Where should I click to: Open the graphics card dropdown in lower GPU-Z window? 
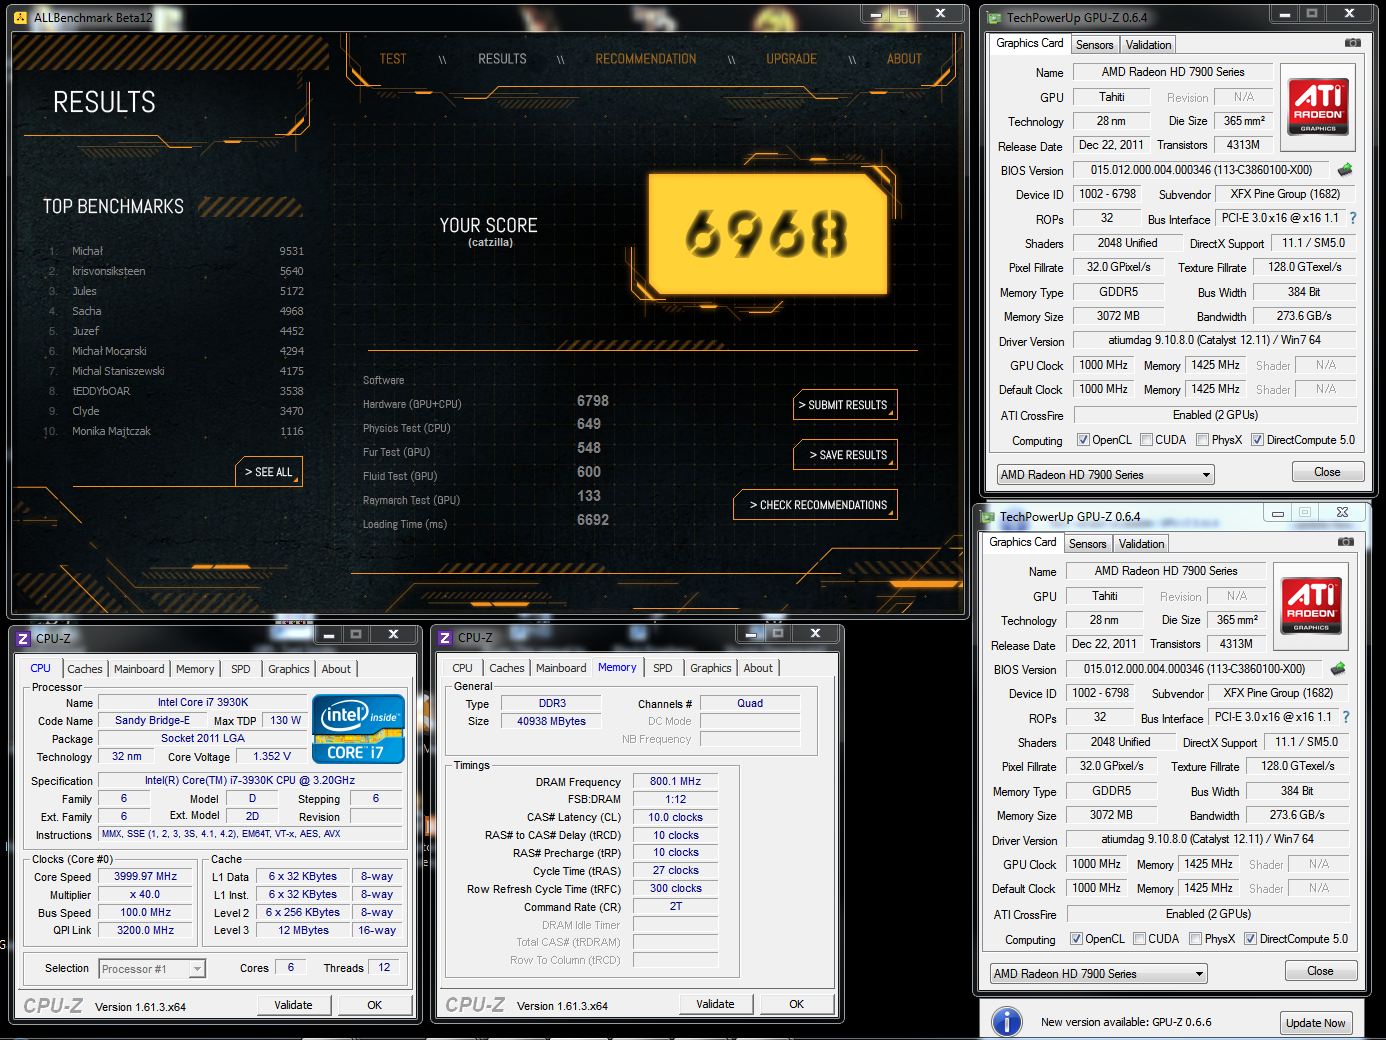(1099, 973)
